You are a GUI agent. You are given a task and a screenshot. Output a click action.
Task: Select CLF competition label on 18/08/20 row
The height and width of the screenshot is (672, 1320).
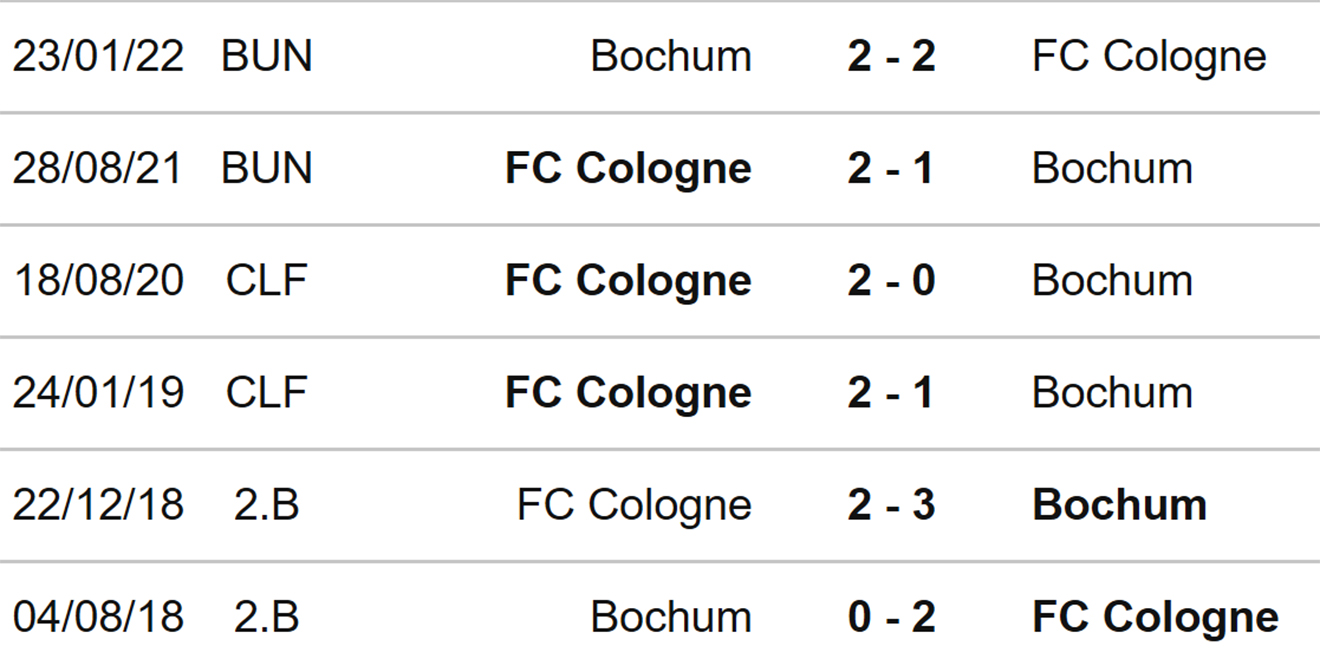[x=266, y=280]
